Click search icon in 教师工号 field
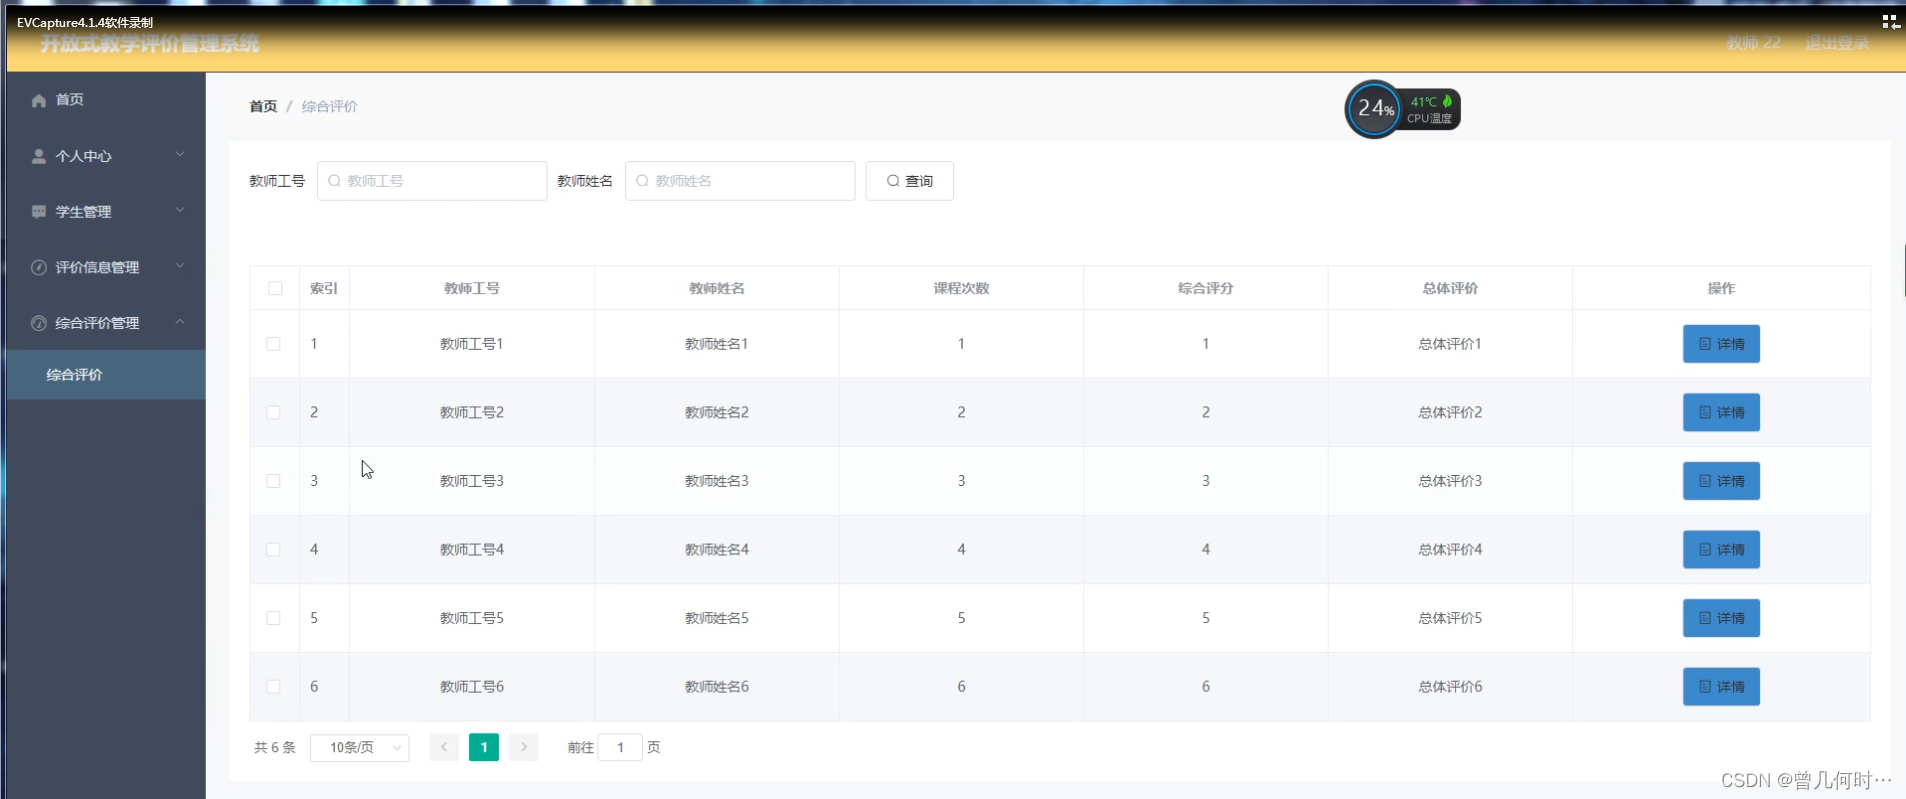The width and height of the screenshot is (1906, 799). 334,181
